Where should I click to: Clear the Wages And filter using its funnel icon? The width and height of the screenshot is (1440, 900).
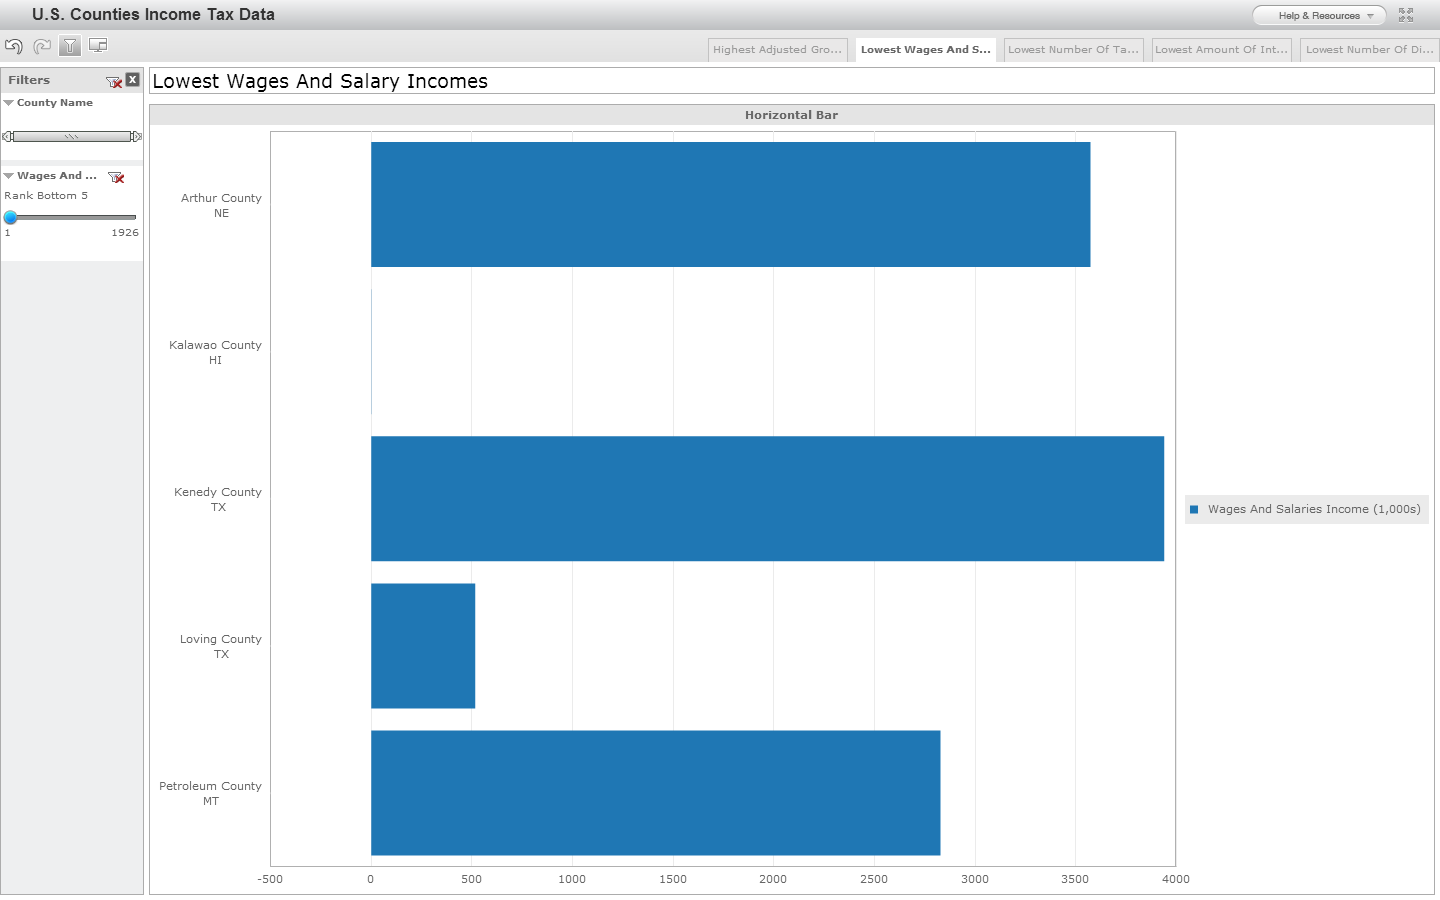[x=116, y=177]
